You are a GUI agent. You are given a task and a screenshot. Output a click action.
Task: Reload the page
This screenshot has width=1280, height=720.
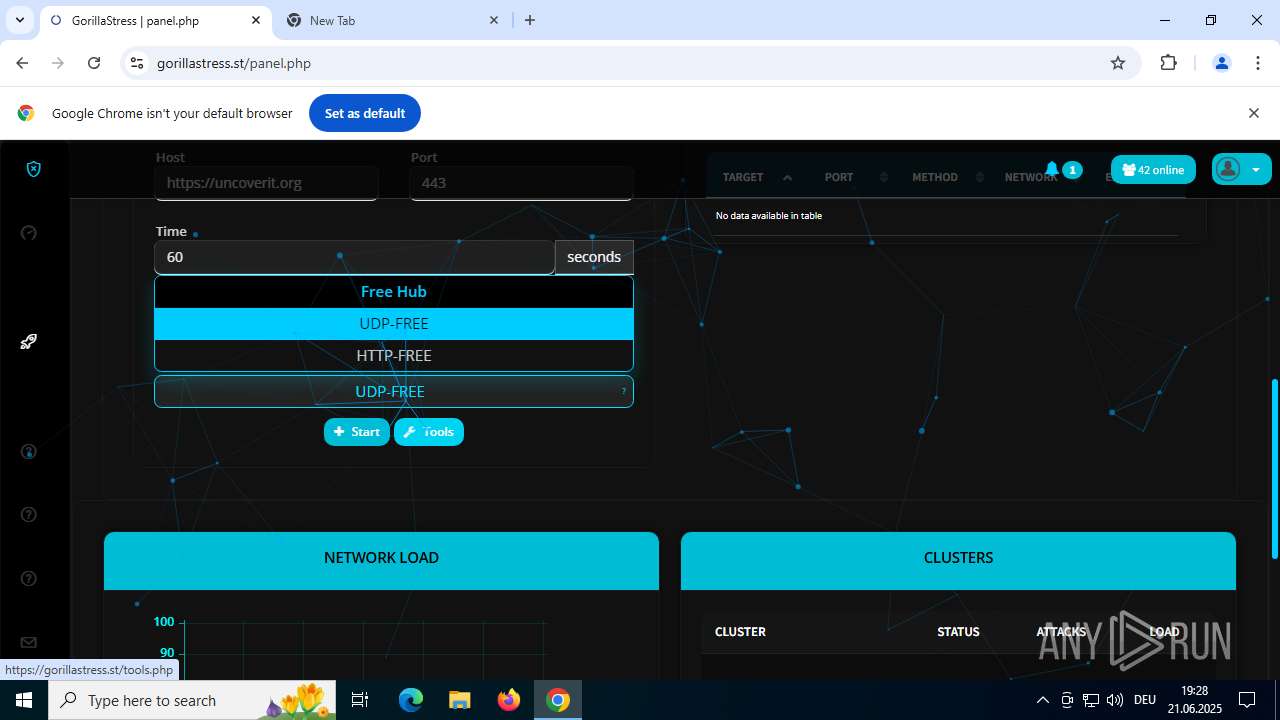tap(94, 63)
